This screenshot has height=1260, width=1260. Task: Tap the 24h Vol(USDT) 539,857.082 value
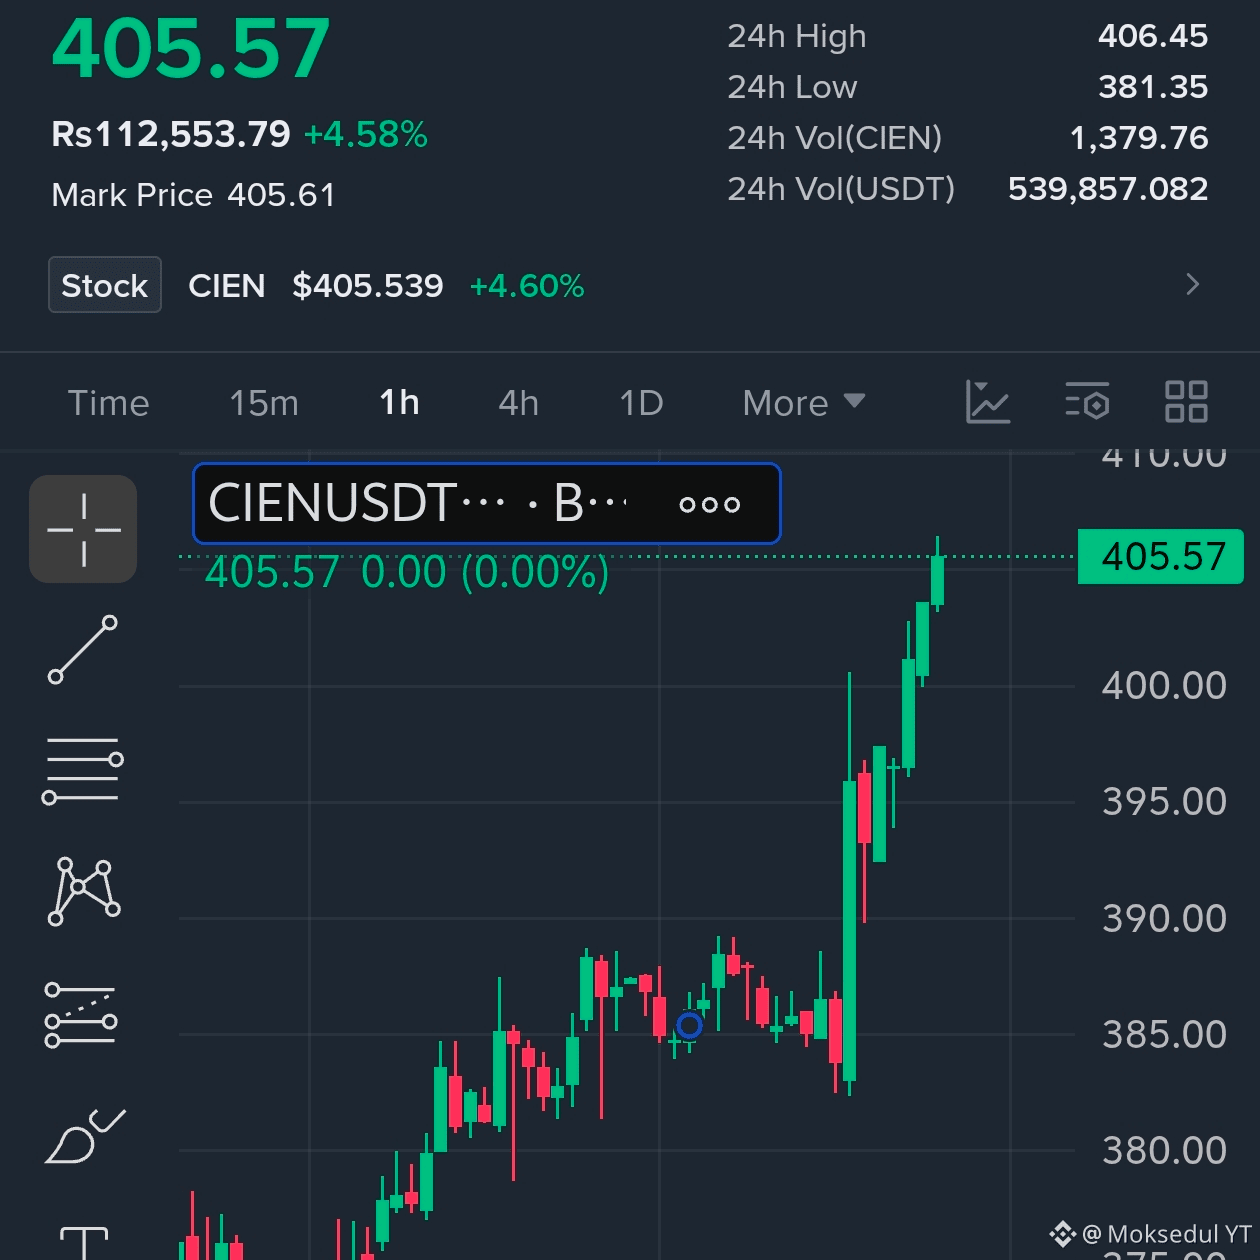(1108, 189)
